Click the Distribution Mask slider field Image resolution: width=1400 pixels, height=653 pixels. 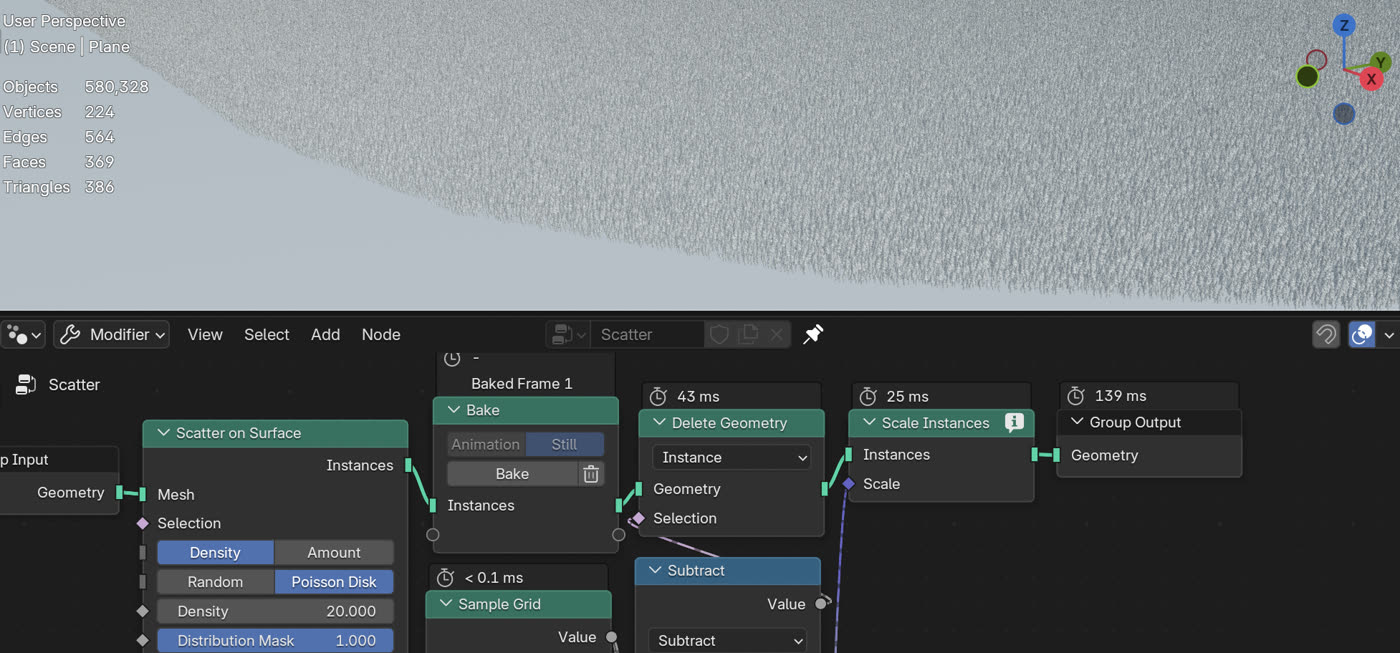(275, 641)
